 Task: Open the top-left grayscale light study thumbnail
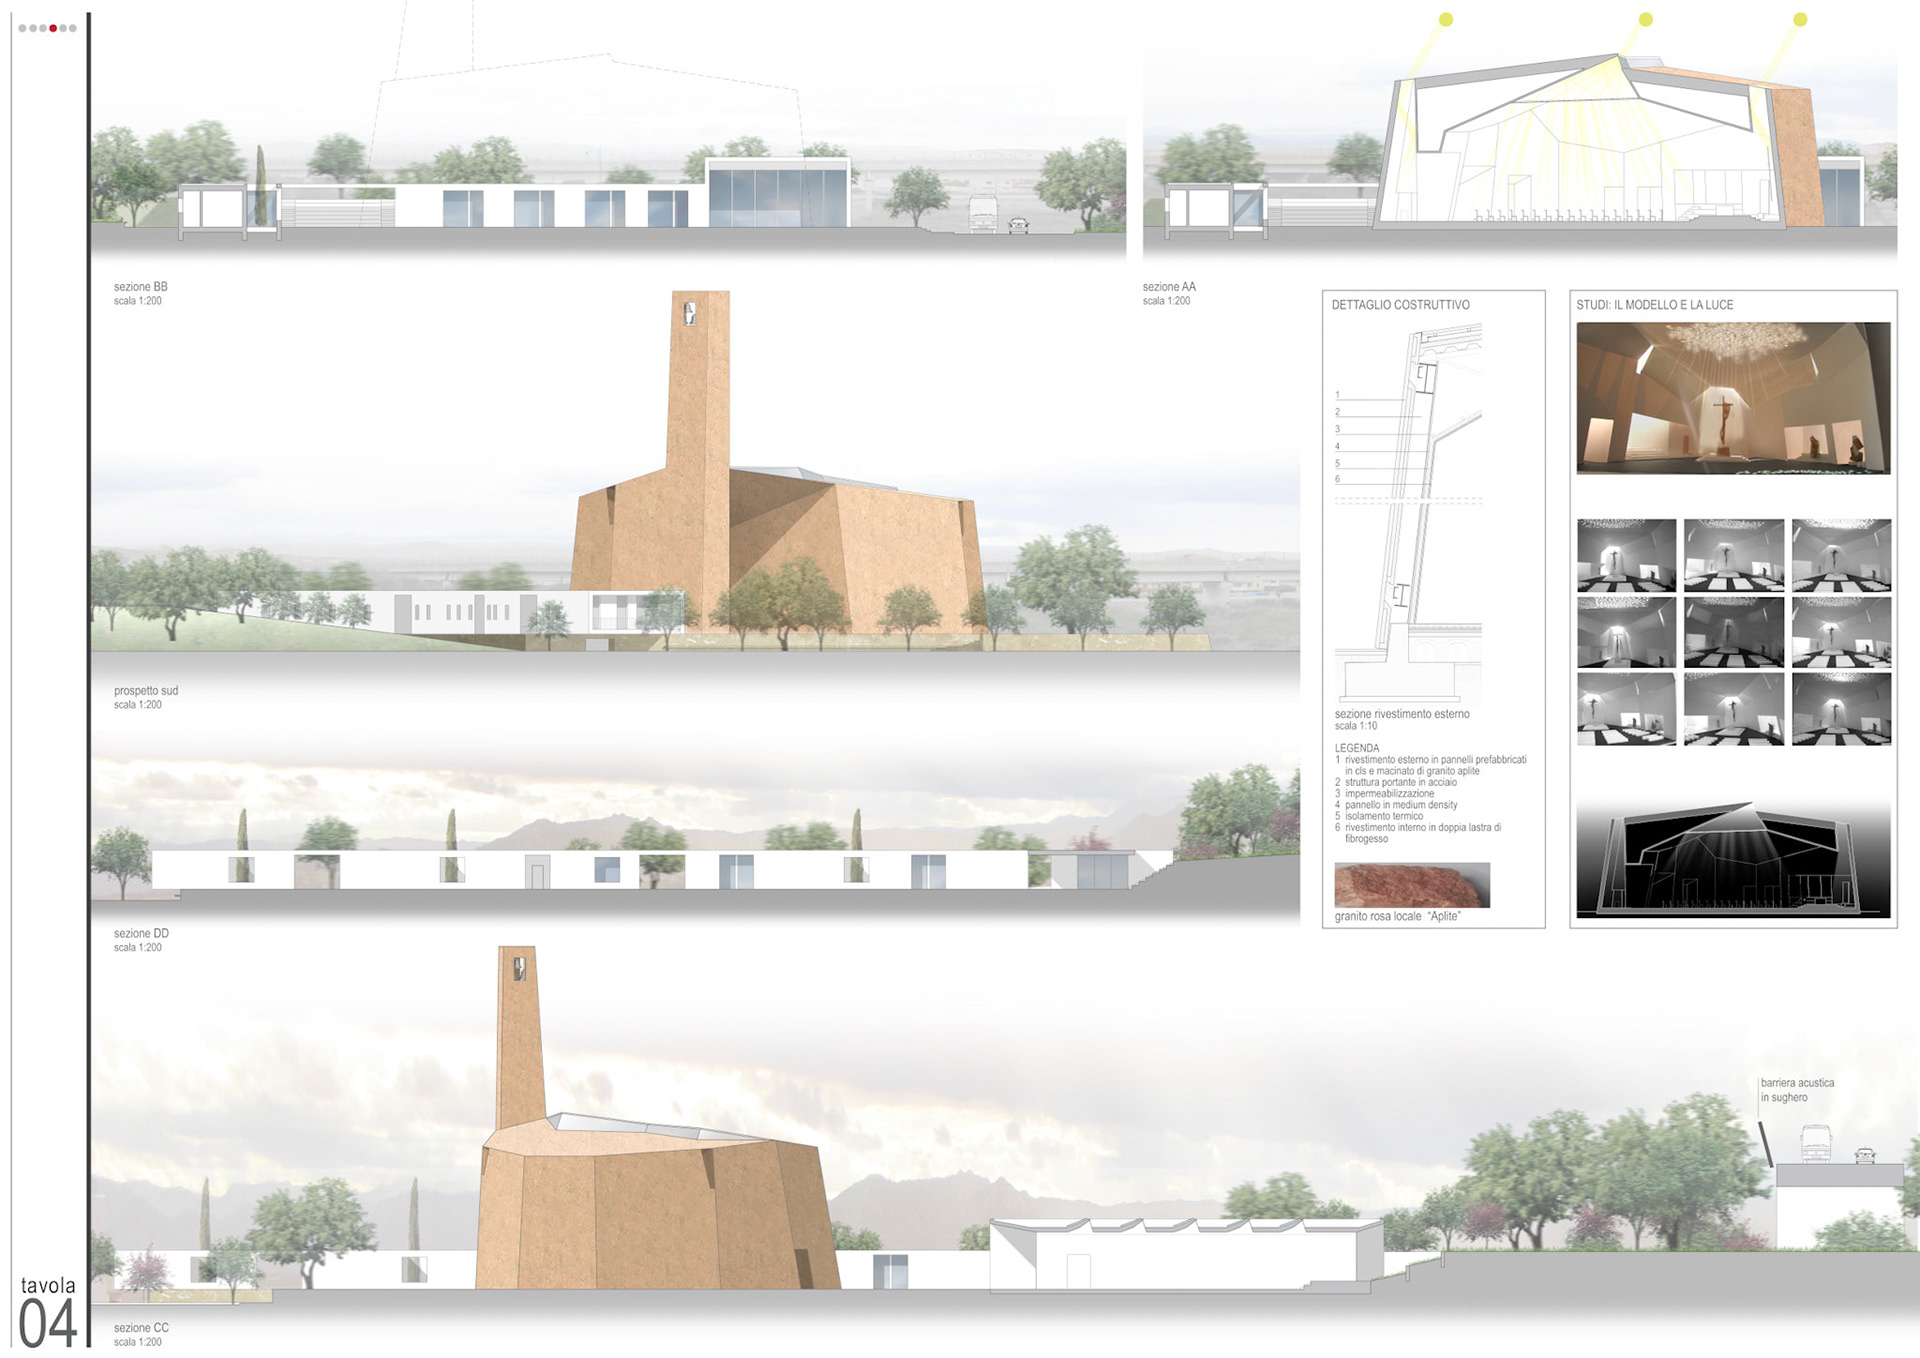pyautogui.click(x=1626, y=555)
